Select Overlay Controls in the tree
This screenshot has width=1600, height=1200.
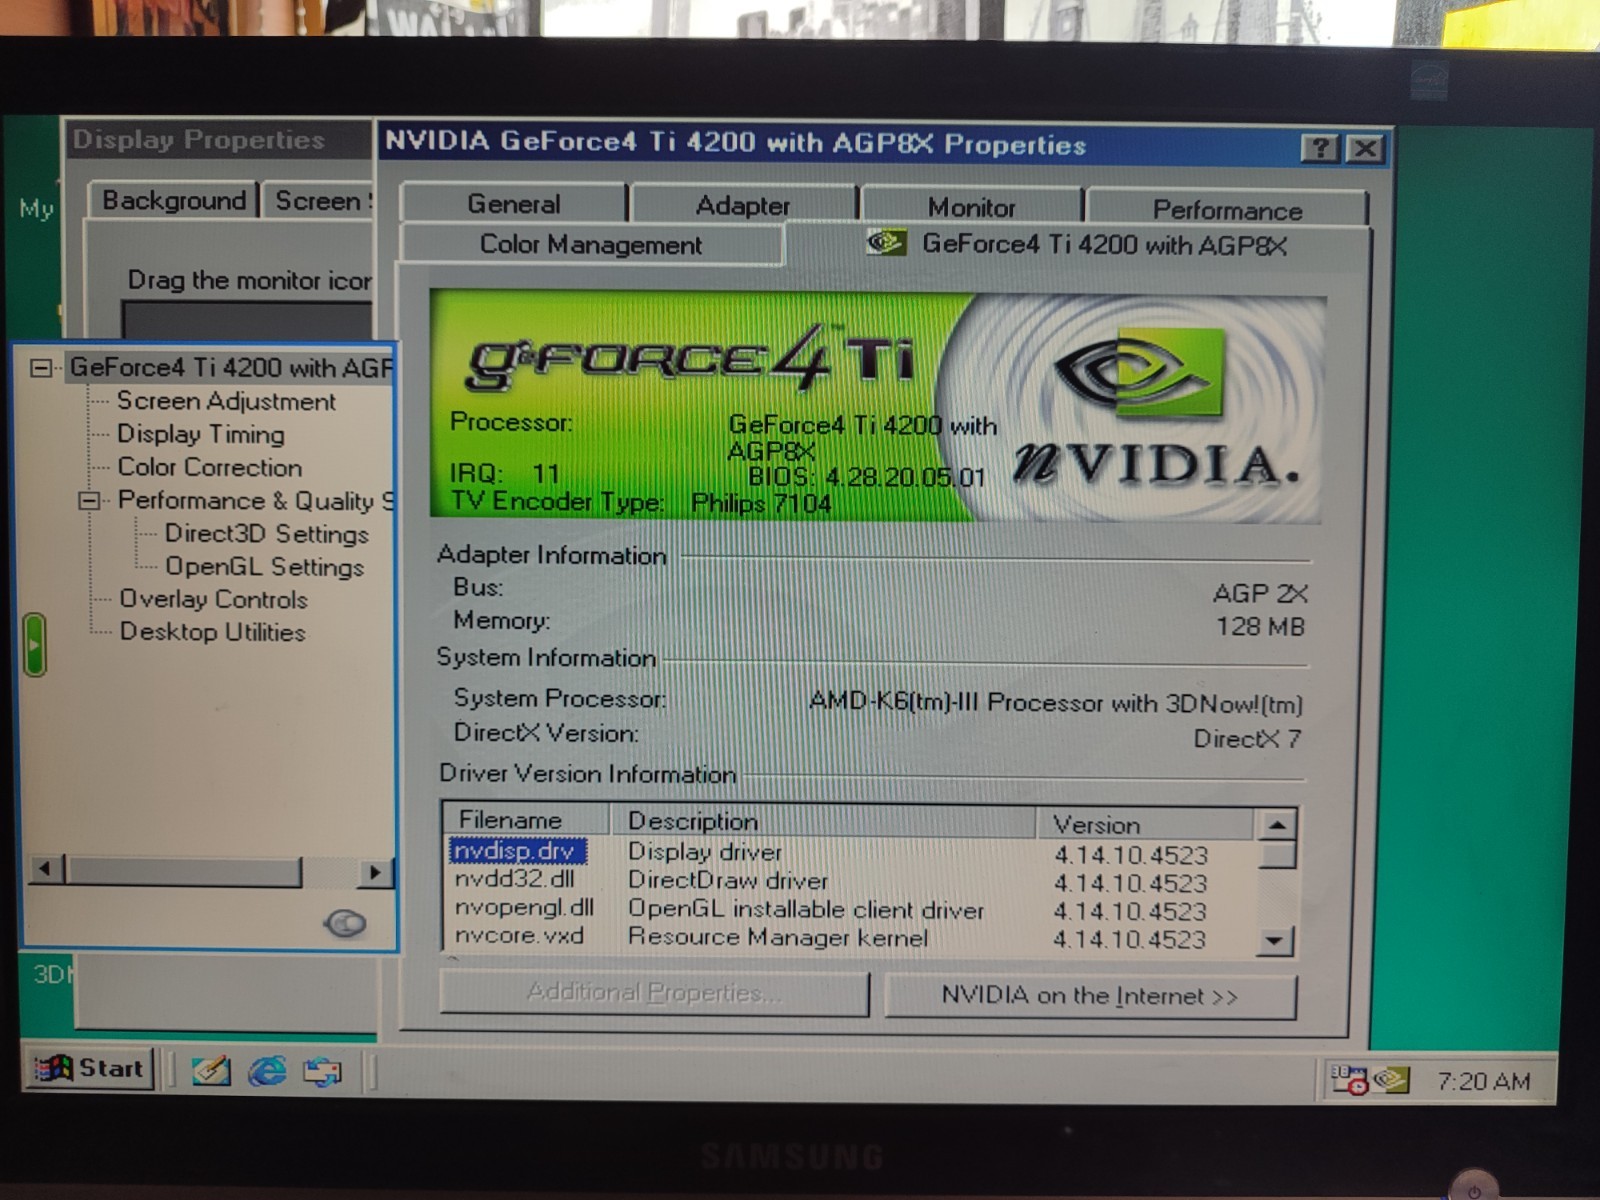[213, 599]
